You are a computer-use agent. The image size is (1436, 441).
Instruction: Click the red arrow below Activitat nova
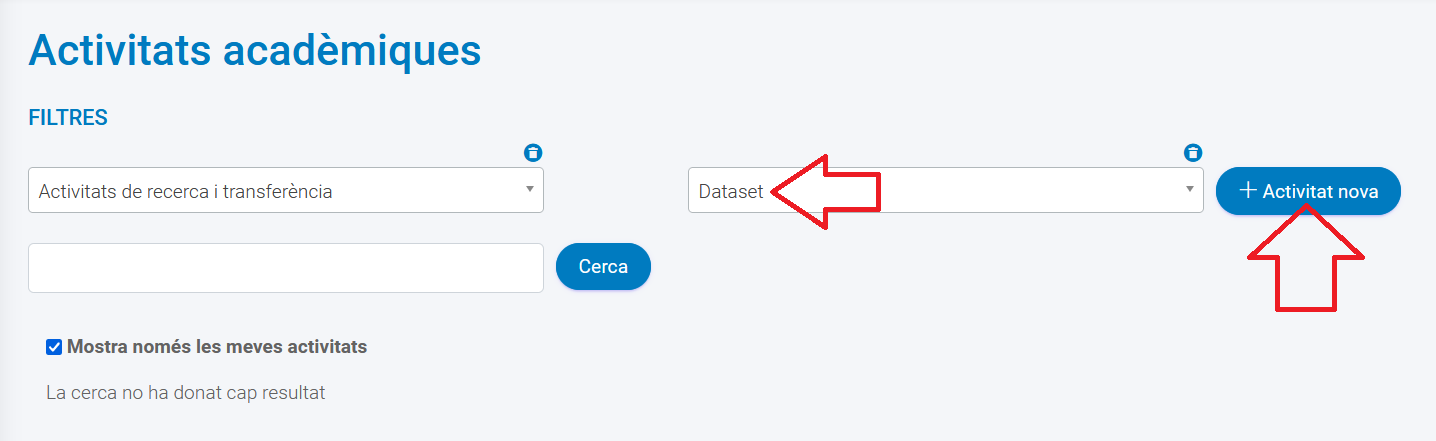(x=1306, y=265)
